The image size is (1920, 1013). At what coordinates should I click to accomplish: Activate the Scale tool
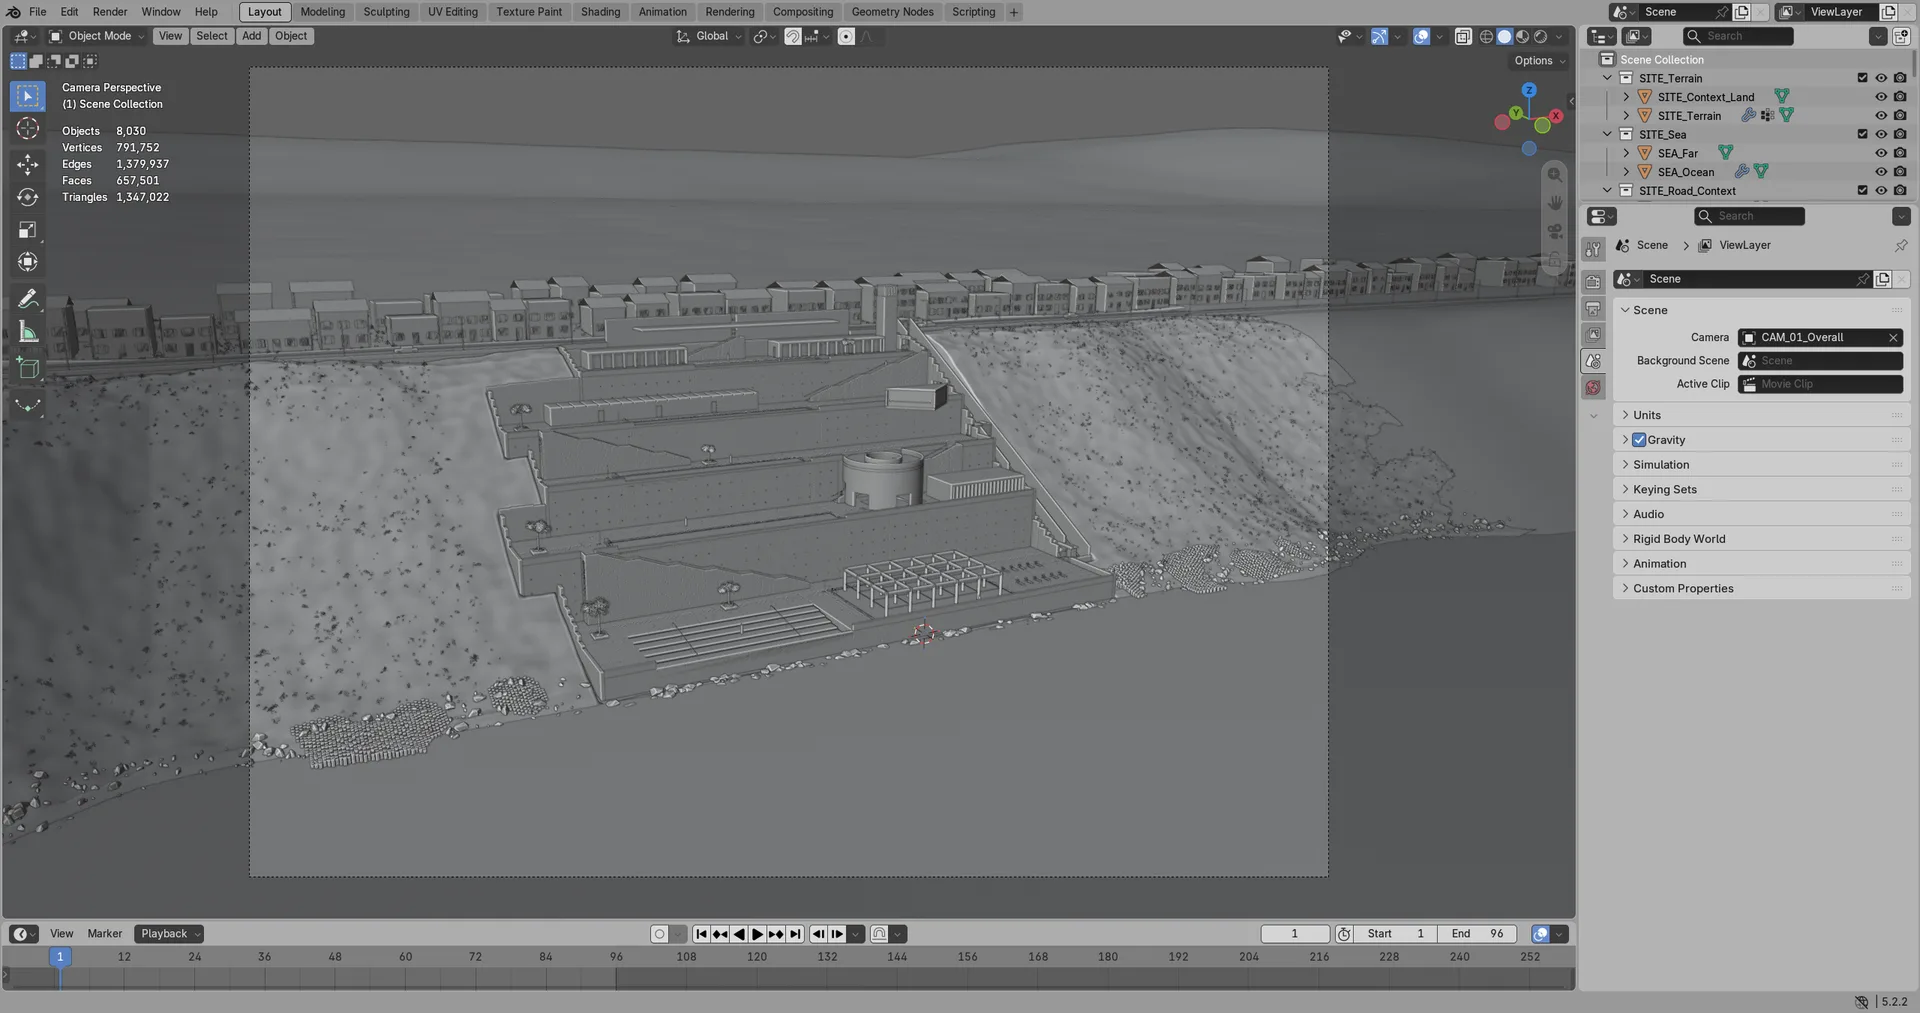click(x=28, y=230)
